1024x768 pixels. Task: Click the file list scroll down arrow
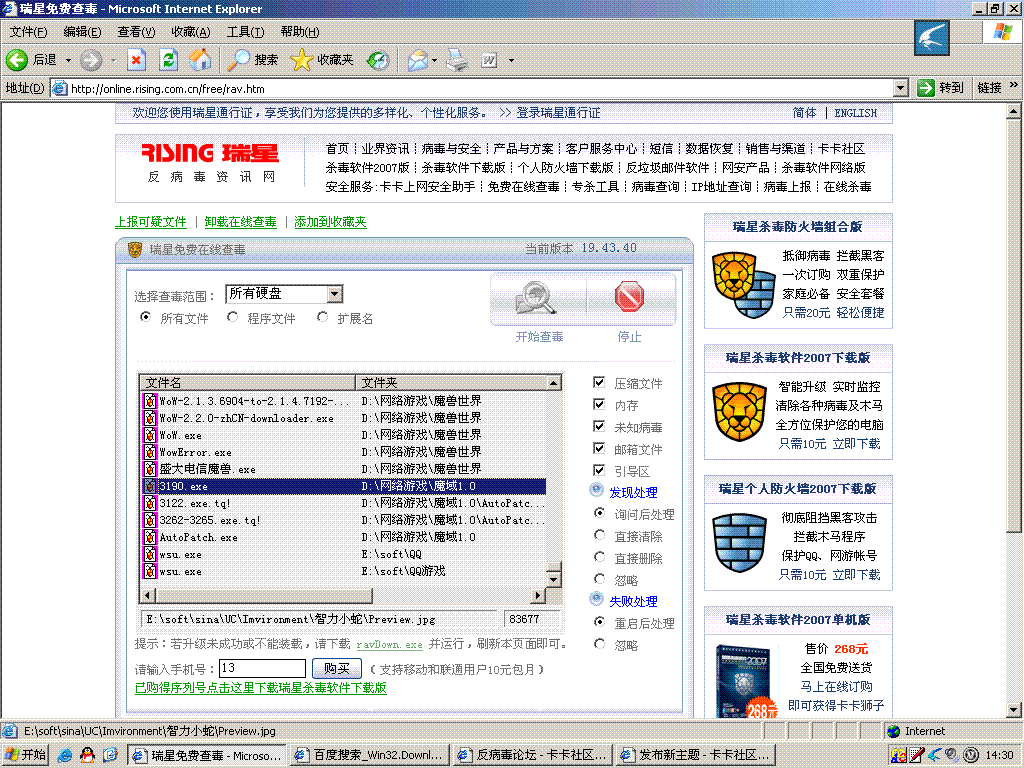coord(553,579)
